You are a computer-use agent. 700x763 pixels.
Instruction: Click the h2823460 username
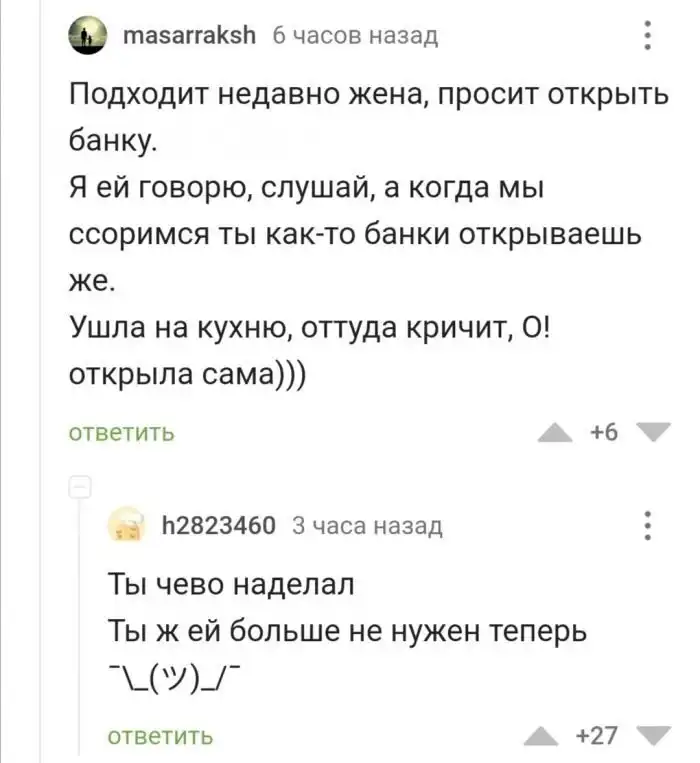pos(218,525)
